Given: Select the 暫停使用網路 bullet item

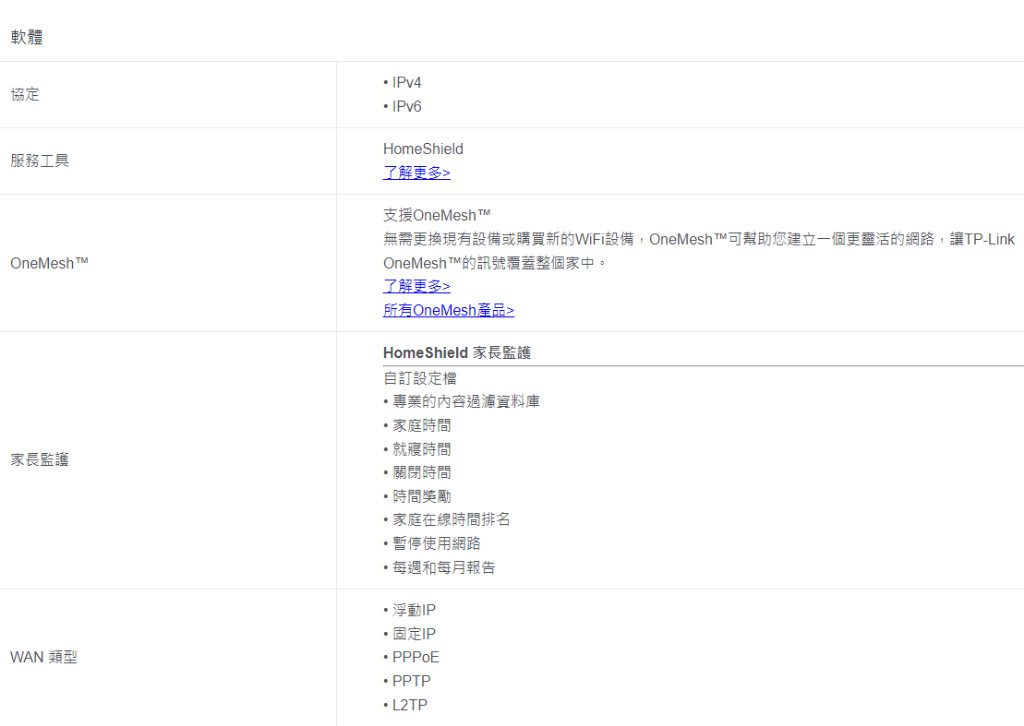Looking at the screenshot, I should tap(438, 544).
